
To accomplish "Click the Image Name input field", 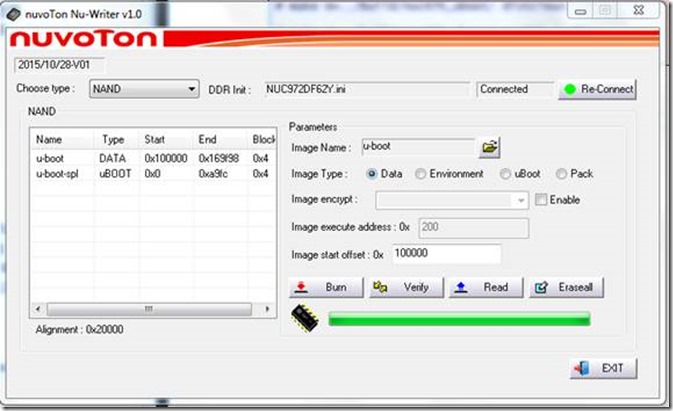I will tap(418, 146).
